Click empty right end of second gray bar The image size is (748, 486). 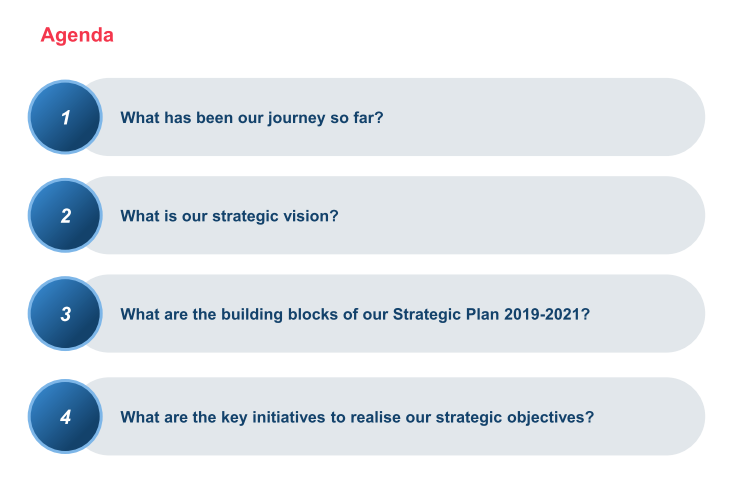[640, 215]
